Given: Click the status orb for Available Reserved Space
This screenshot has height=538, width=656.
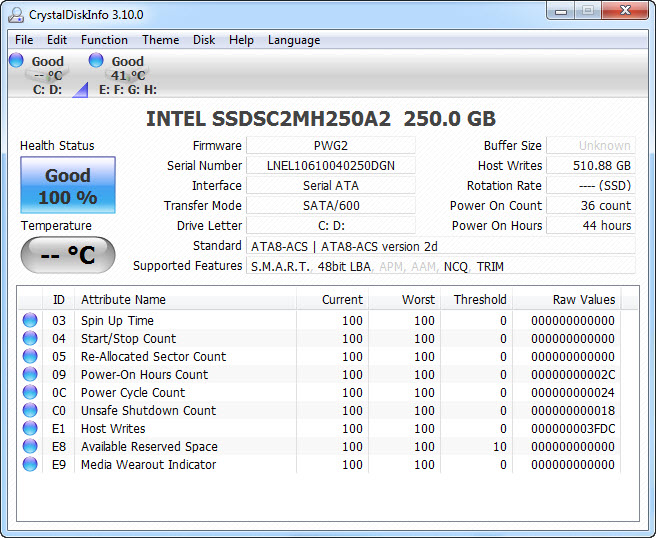Looking at the screenshot, I should pos(30,446).
